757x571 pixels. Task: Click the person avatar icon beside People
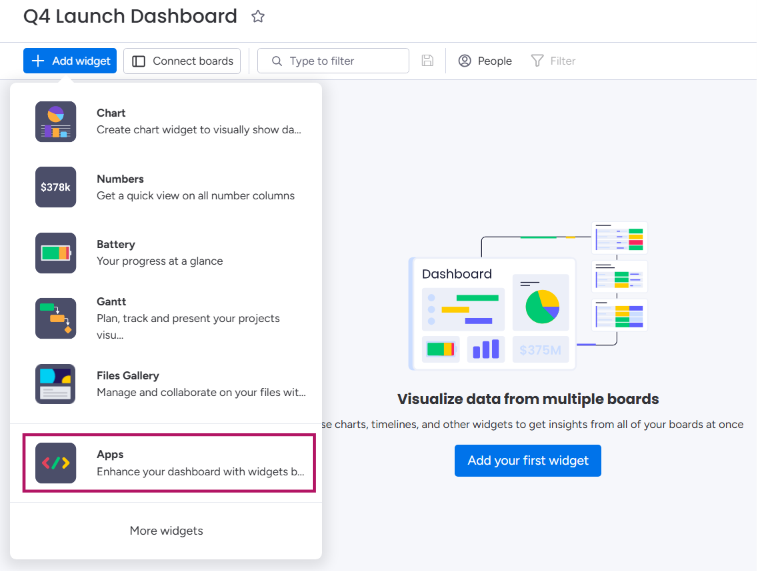pyautogui.click(x=464, y=61)
